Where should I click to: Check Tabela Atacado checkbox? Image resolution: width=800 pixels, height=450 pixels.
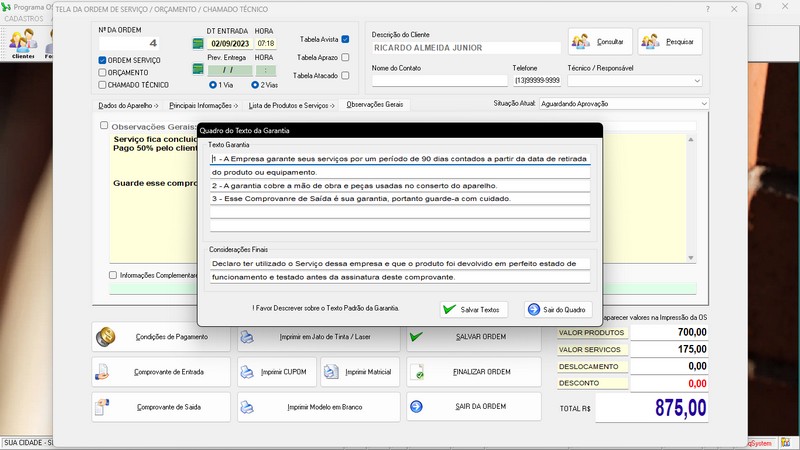pos(345,76)
